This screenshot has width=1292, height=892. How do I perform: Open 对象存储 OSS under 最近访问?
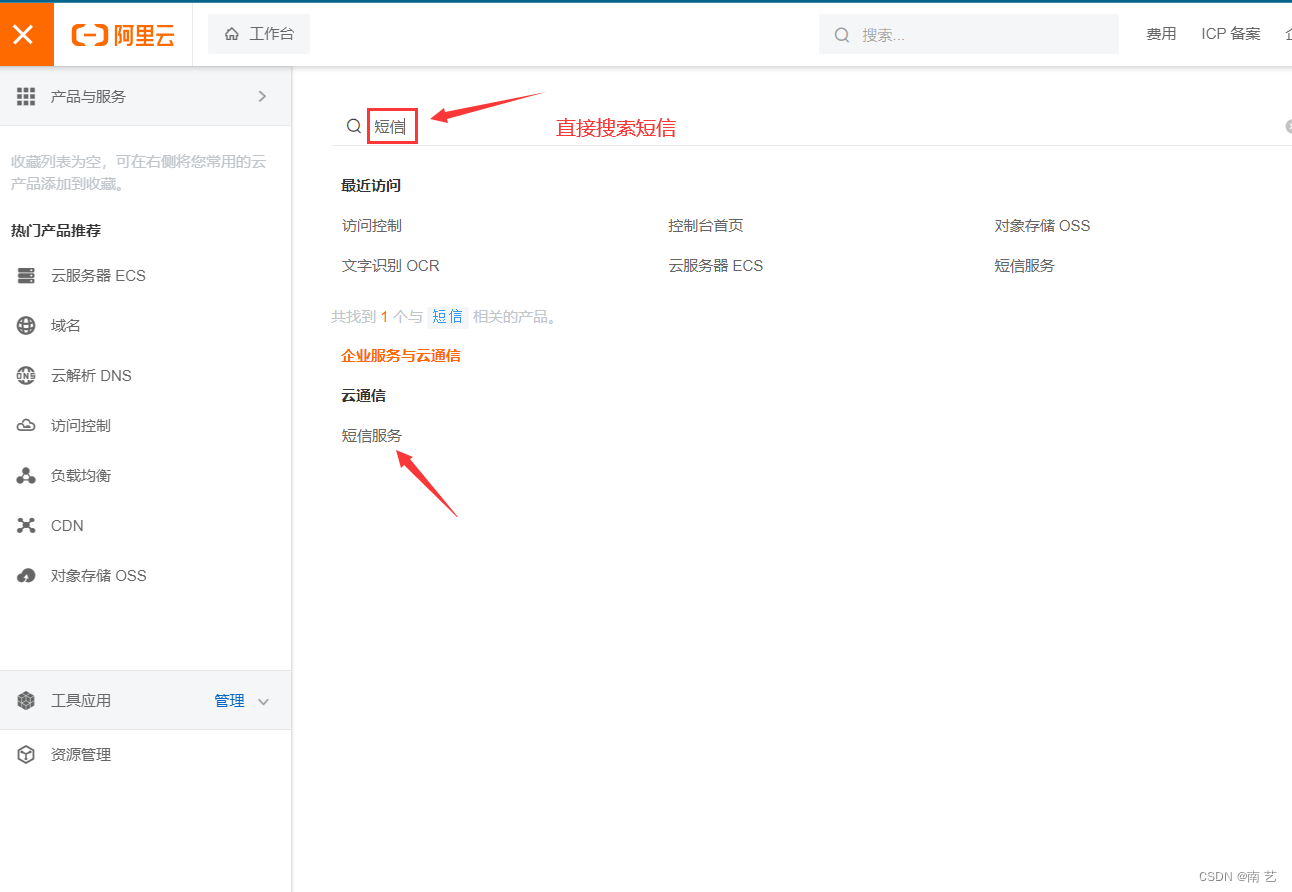1042,226
